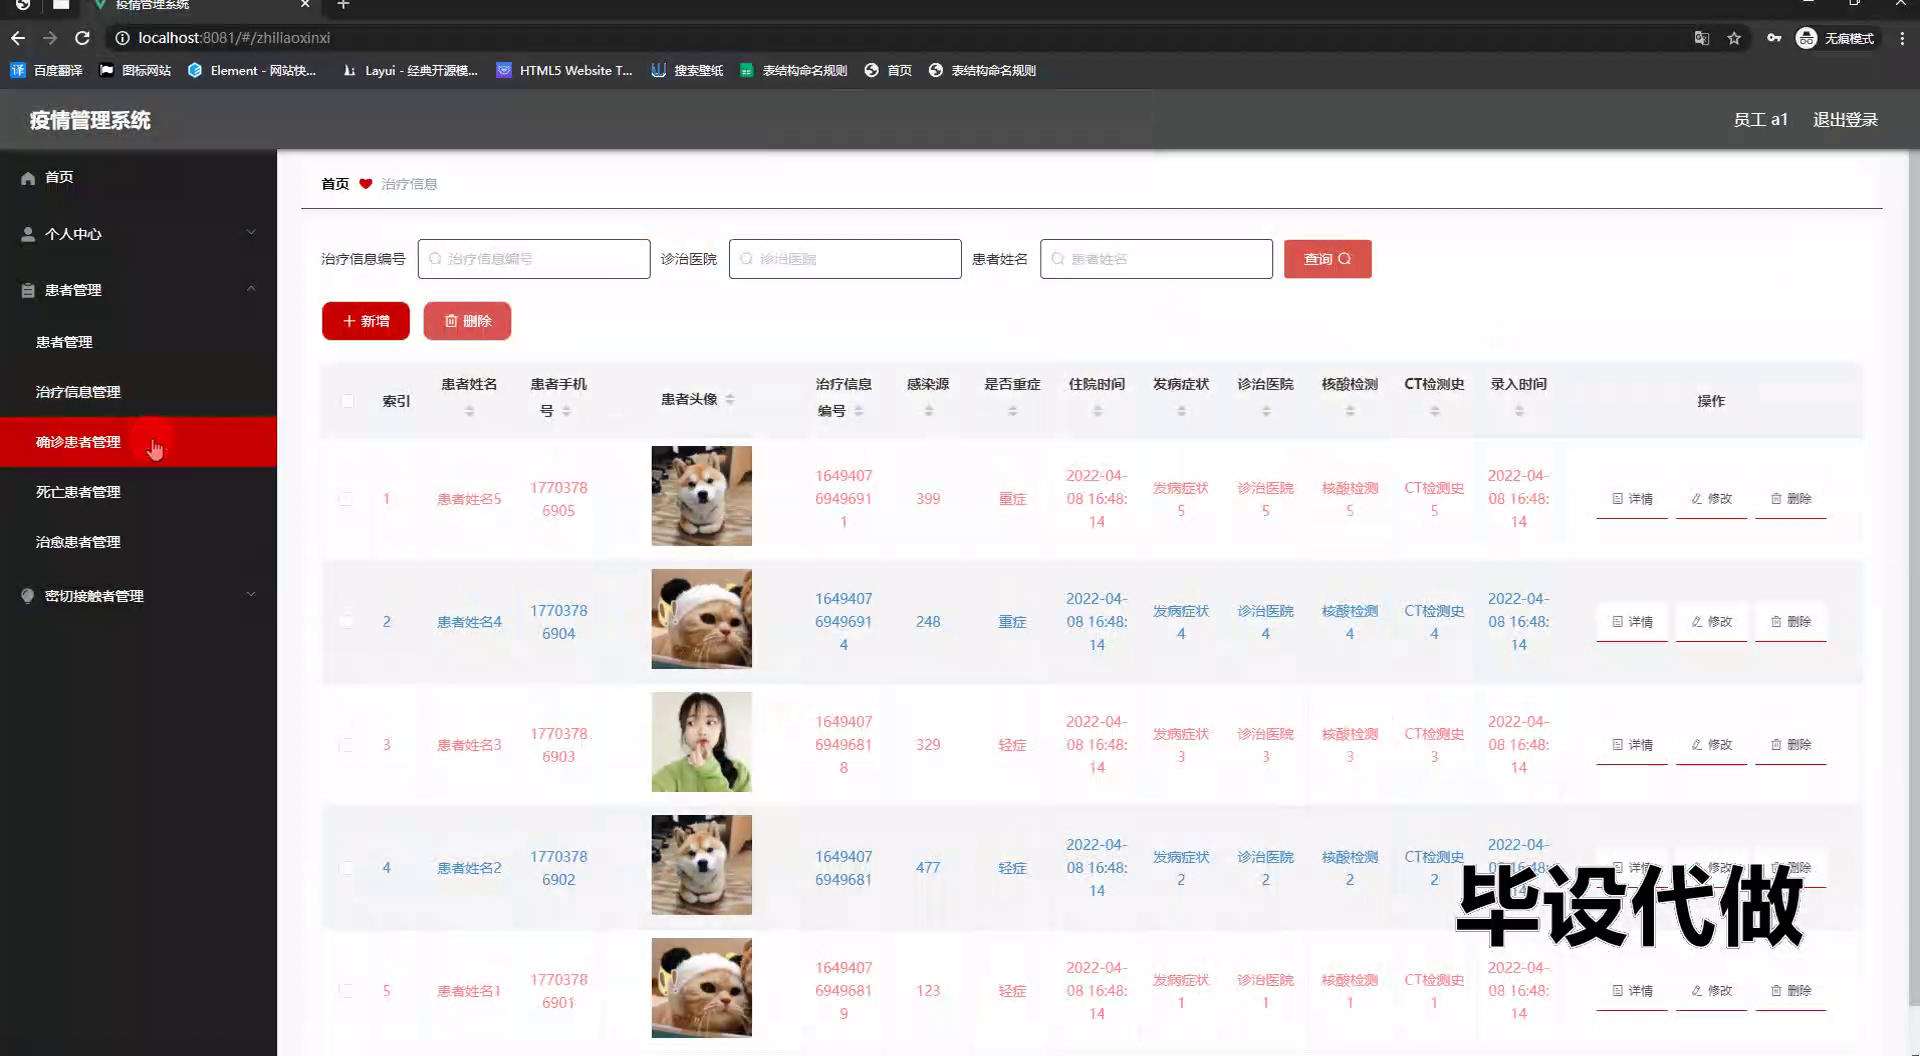Open the 百度翻译 bookmark

46,70
